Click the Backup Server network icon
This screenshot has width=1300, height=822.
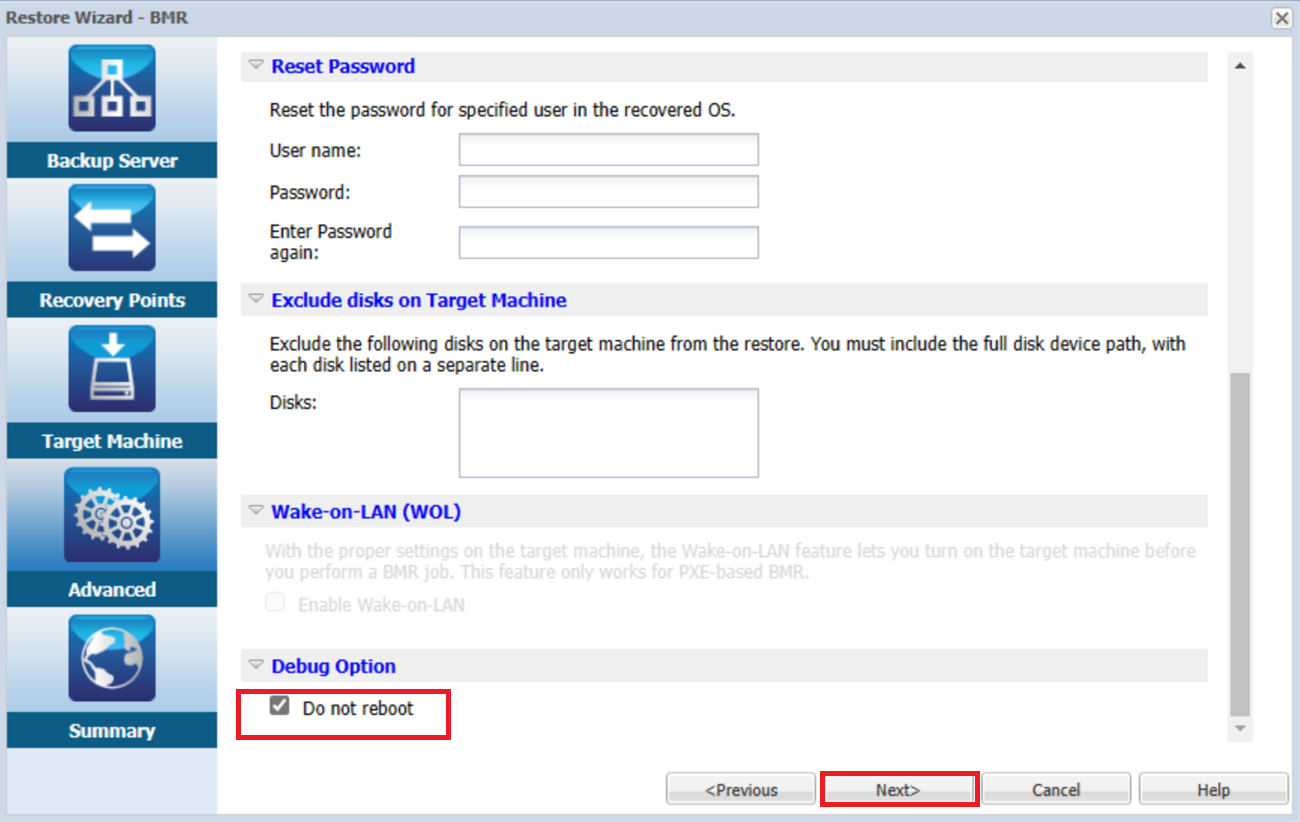point(112,89)
